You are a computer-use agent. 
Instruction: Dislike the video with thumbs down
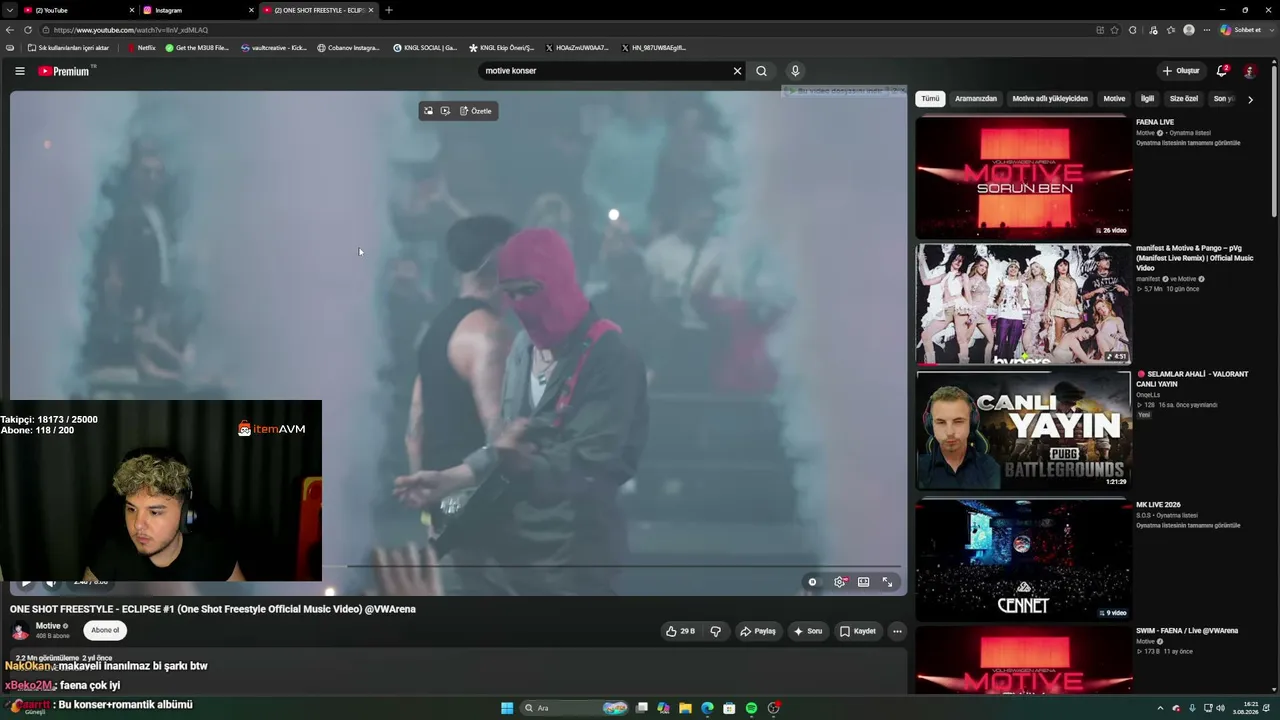point(716,631)
